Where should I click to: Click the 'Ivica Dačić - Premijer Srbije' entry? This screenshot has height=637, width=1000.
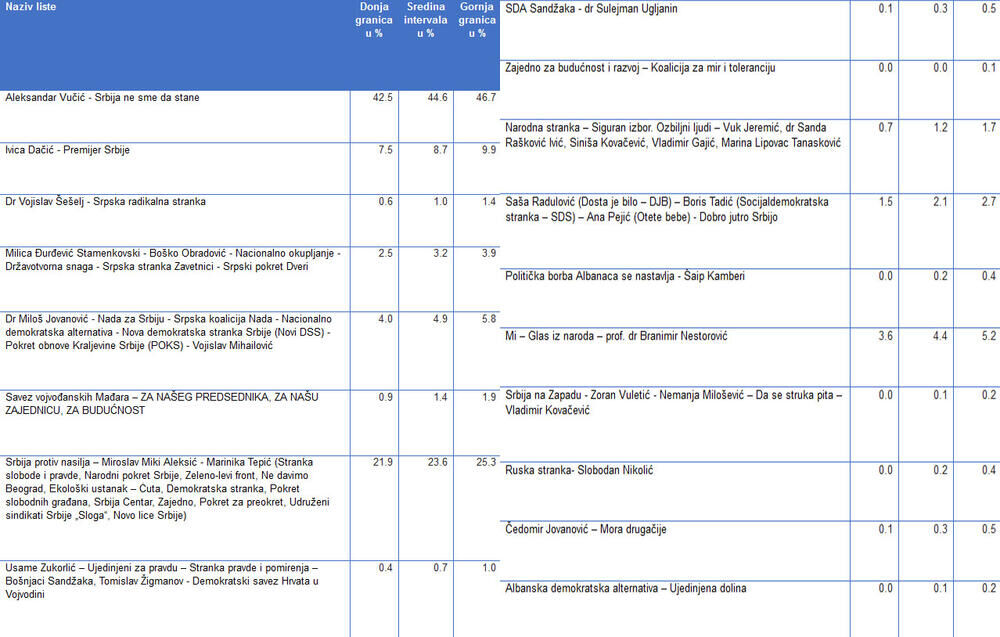[x=68, y=150]
